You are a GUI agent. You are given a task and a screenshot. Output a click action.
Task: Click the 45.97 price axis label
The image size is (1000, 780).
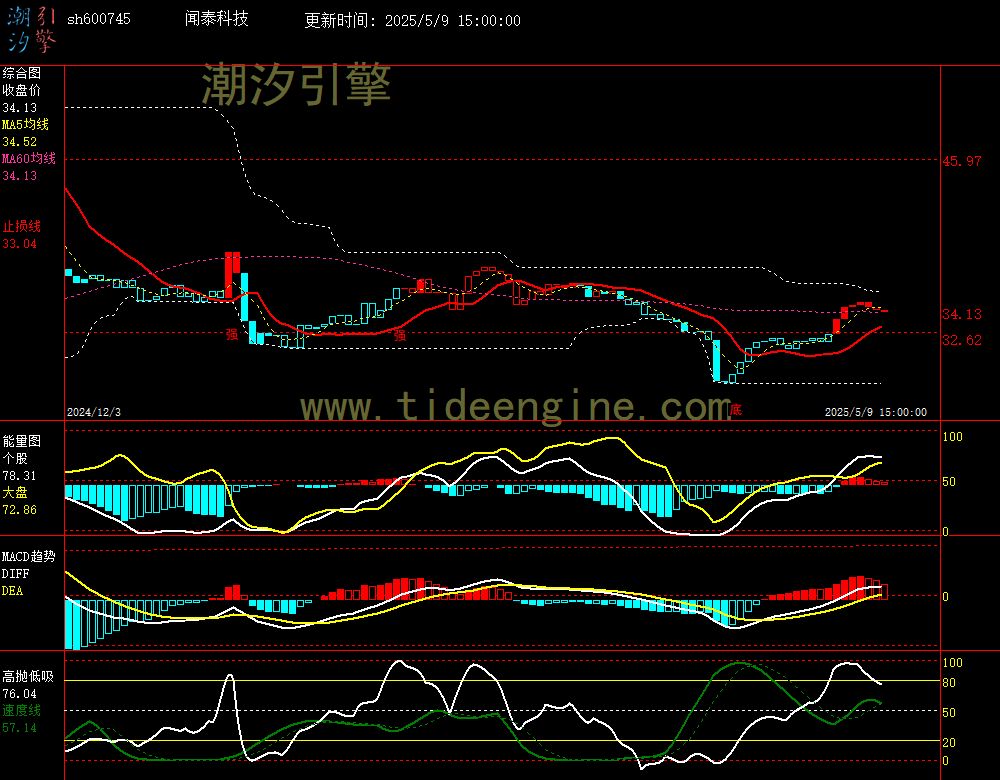coord(962,161)
